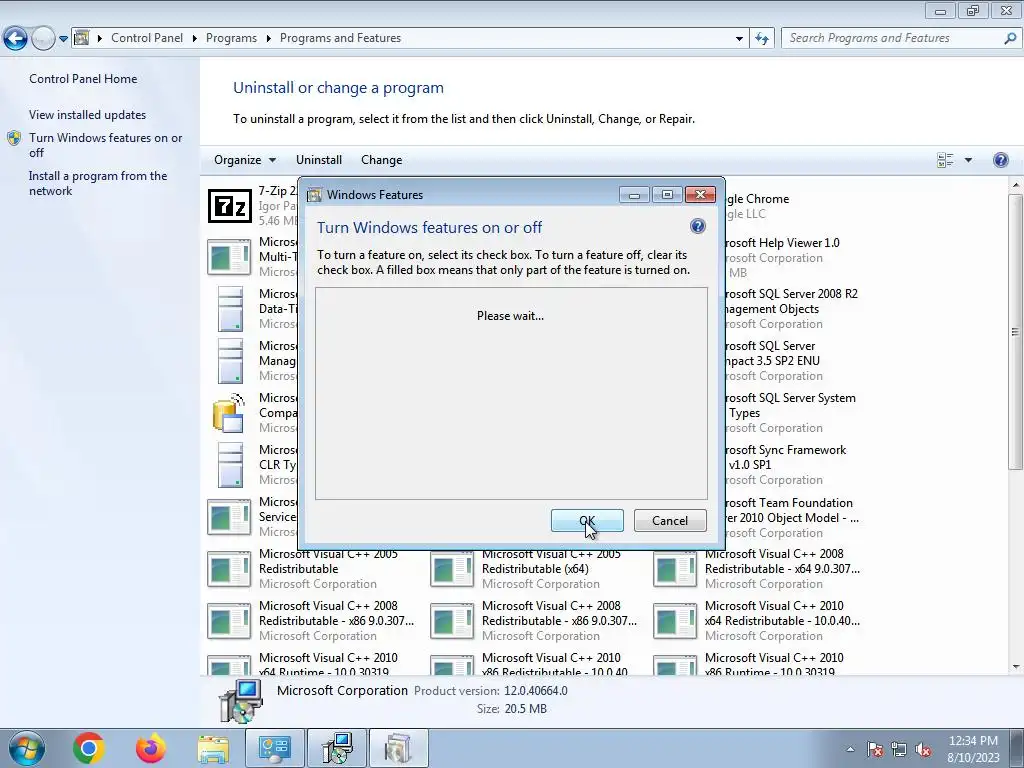Image resolution: width=1024 pixels, height=768 pixels.
Task: Expand the arrow after Control Panel breadcrumb
Action: coord(195,39)
